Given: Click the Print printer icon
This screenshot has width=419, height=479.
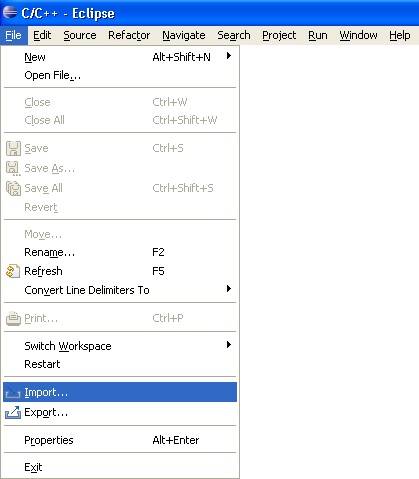Looking at the screenshot, I should 13,318.
